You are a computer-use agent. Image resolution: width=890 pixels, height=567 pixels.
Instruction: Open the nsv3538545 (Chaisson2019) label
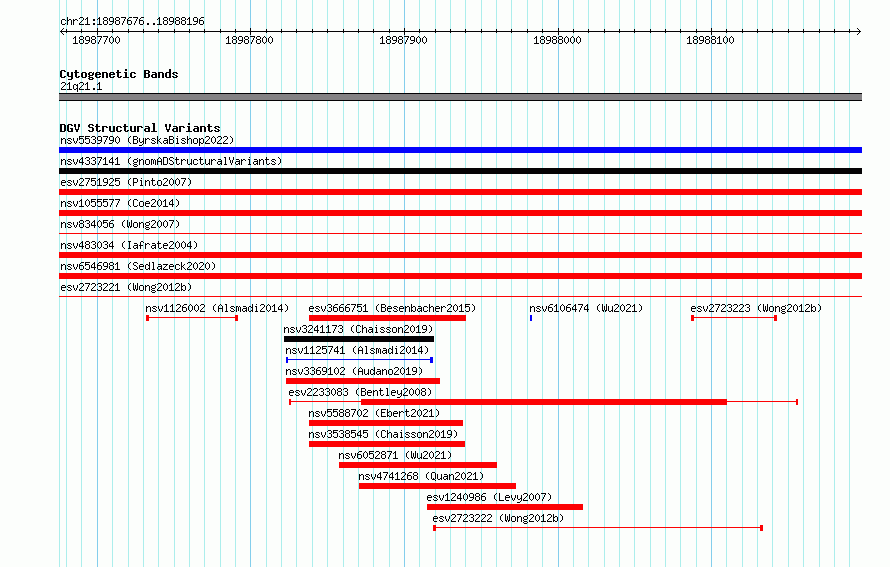[x=383, y=434]
